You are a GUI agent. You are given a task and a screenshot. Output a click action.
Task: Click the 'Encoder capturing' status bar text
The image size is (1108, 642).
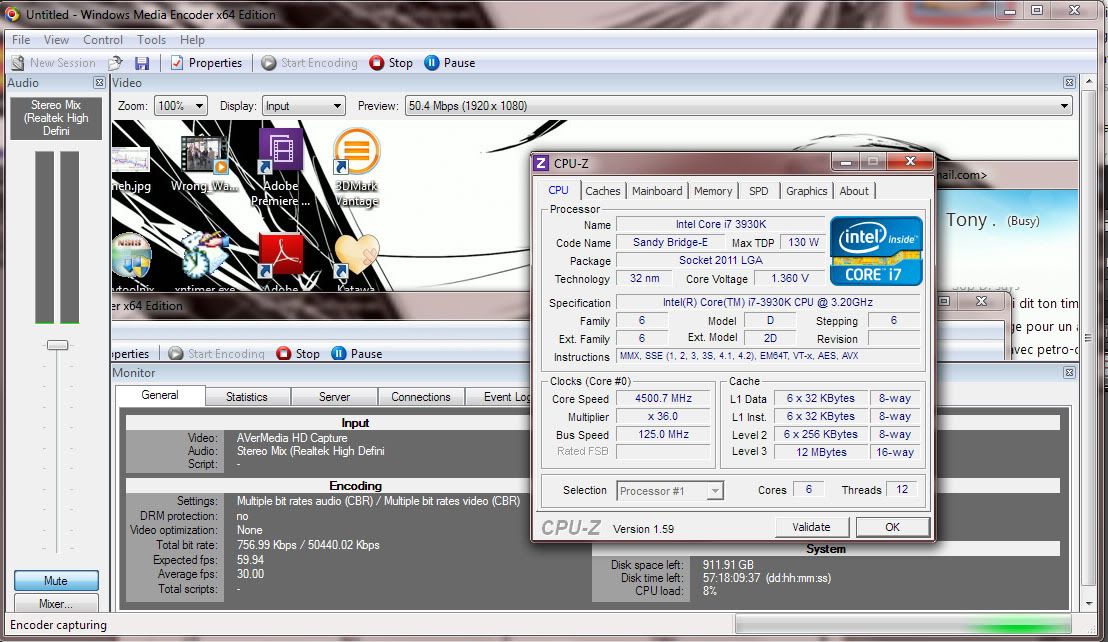point(59,625)
